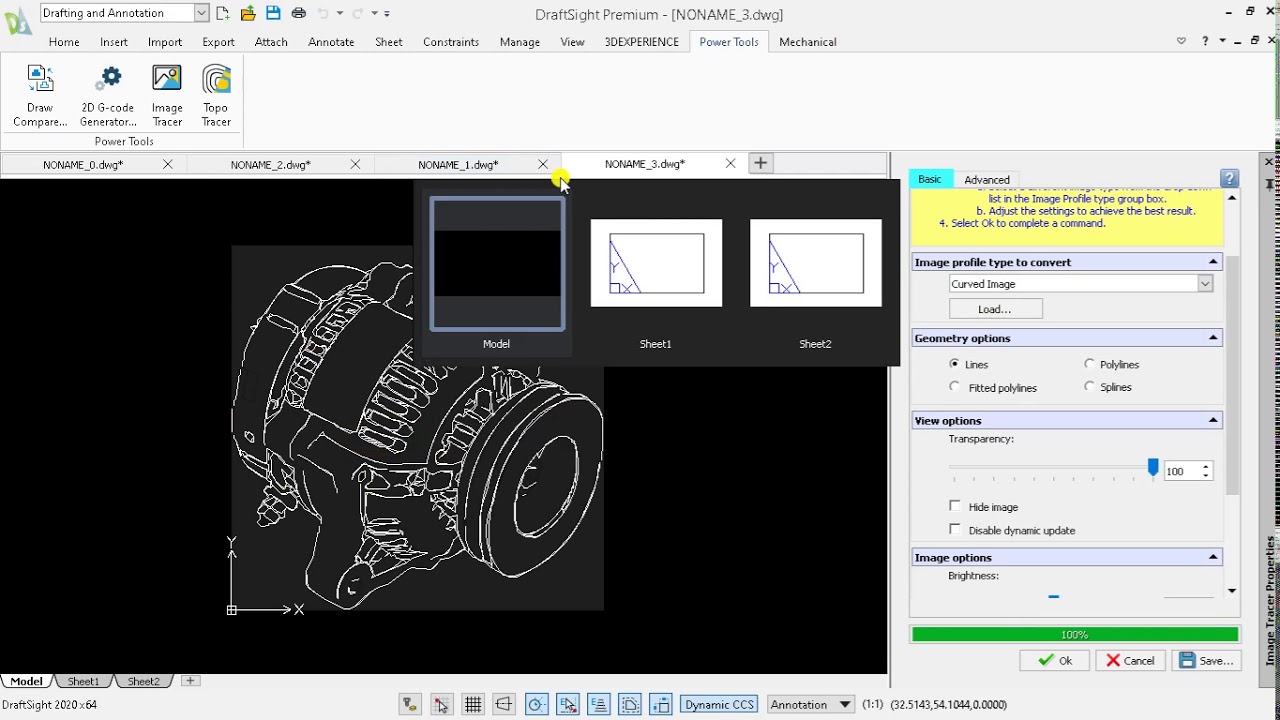Confirm with the Ok button
The image size is (1280, 720).
point(1054,660)
